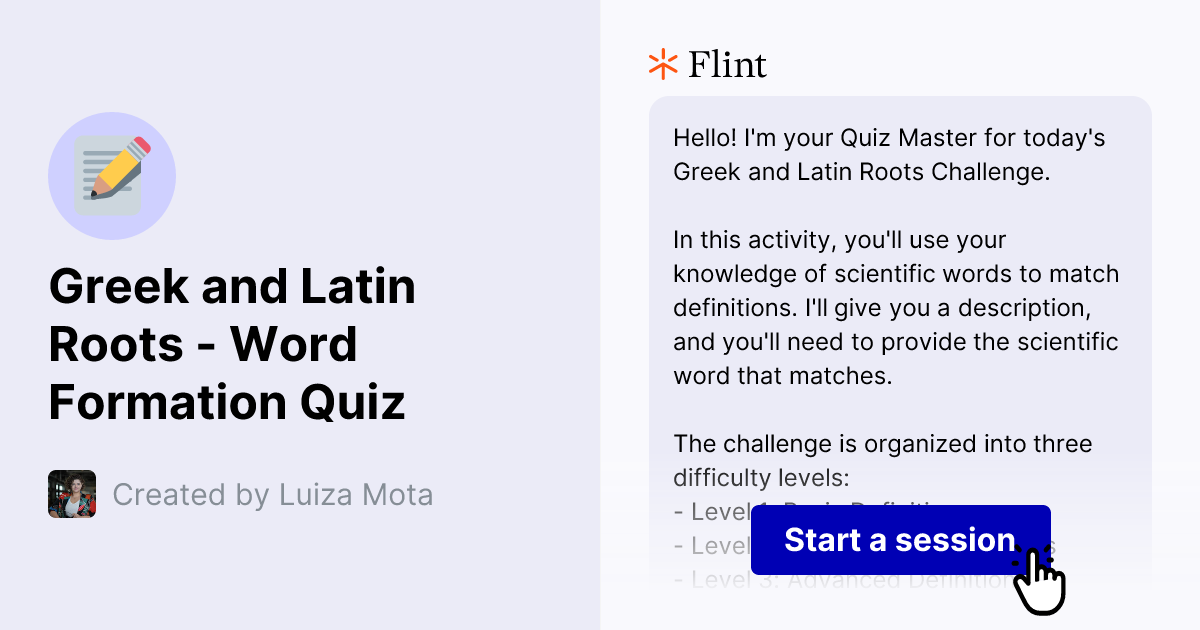Click the Level 2 list item
Screen dimensions: 1200x630
(x=710, y=546)
